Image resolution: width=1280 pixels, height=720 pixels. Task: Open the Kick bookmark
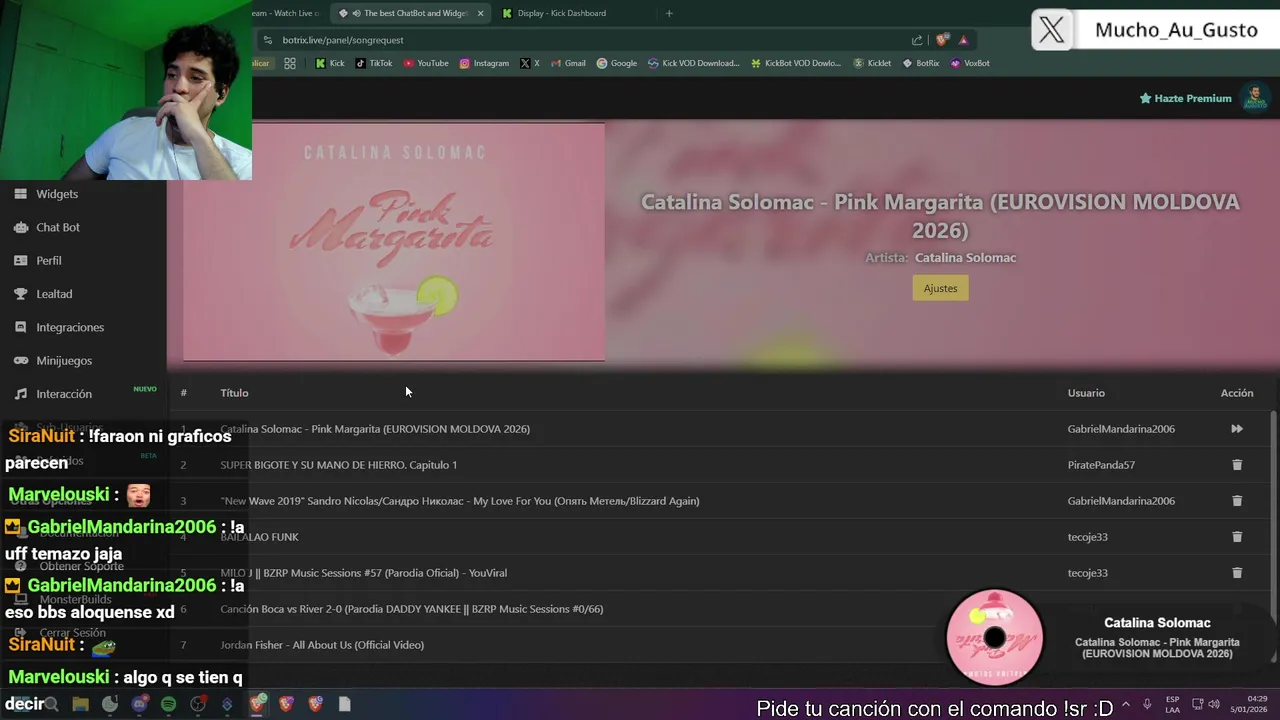coord(330,63)
